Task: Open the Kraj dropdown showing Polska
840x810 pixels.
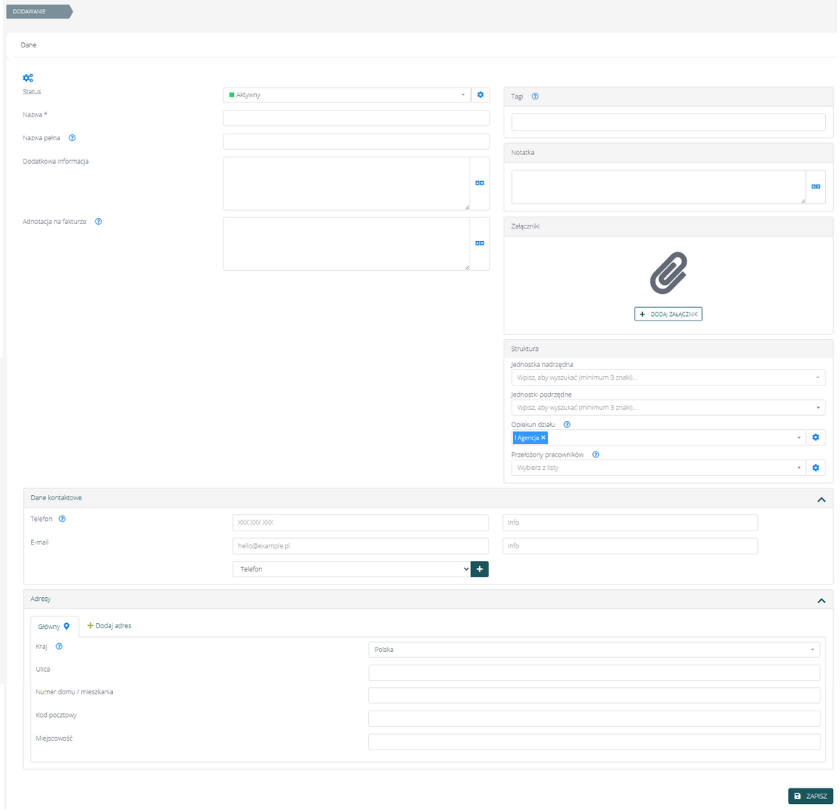Action: 594,650
